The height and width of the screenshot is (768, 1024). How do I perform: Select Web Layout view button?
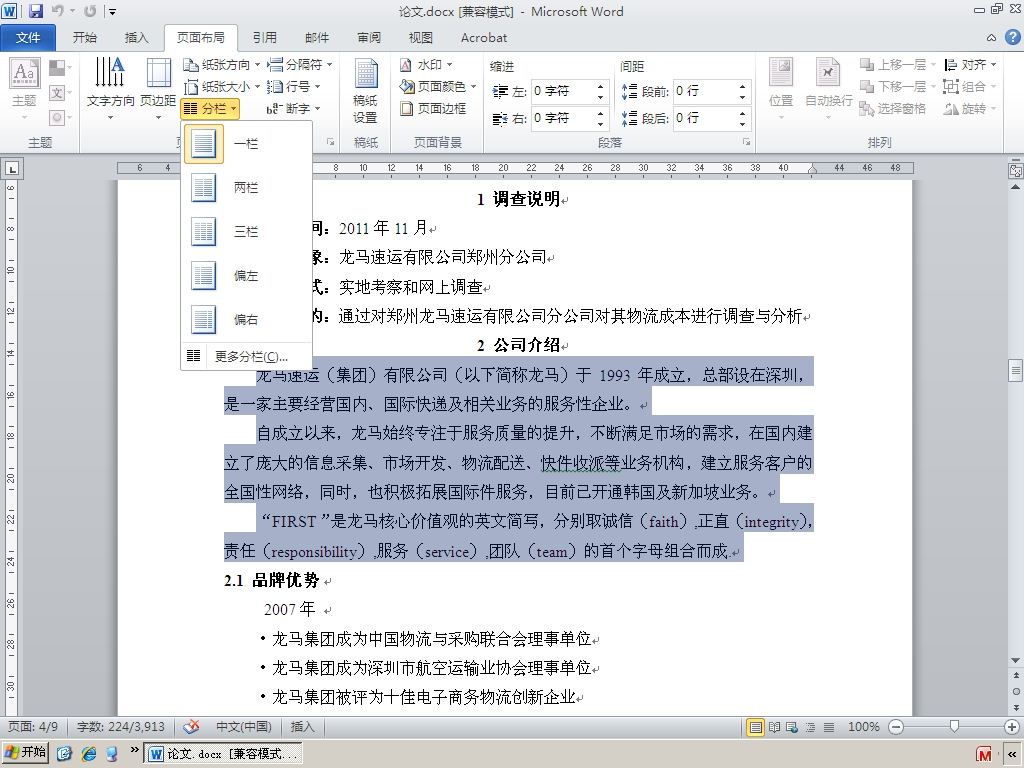tap(792, 727)
